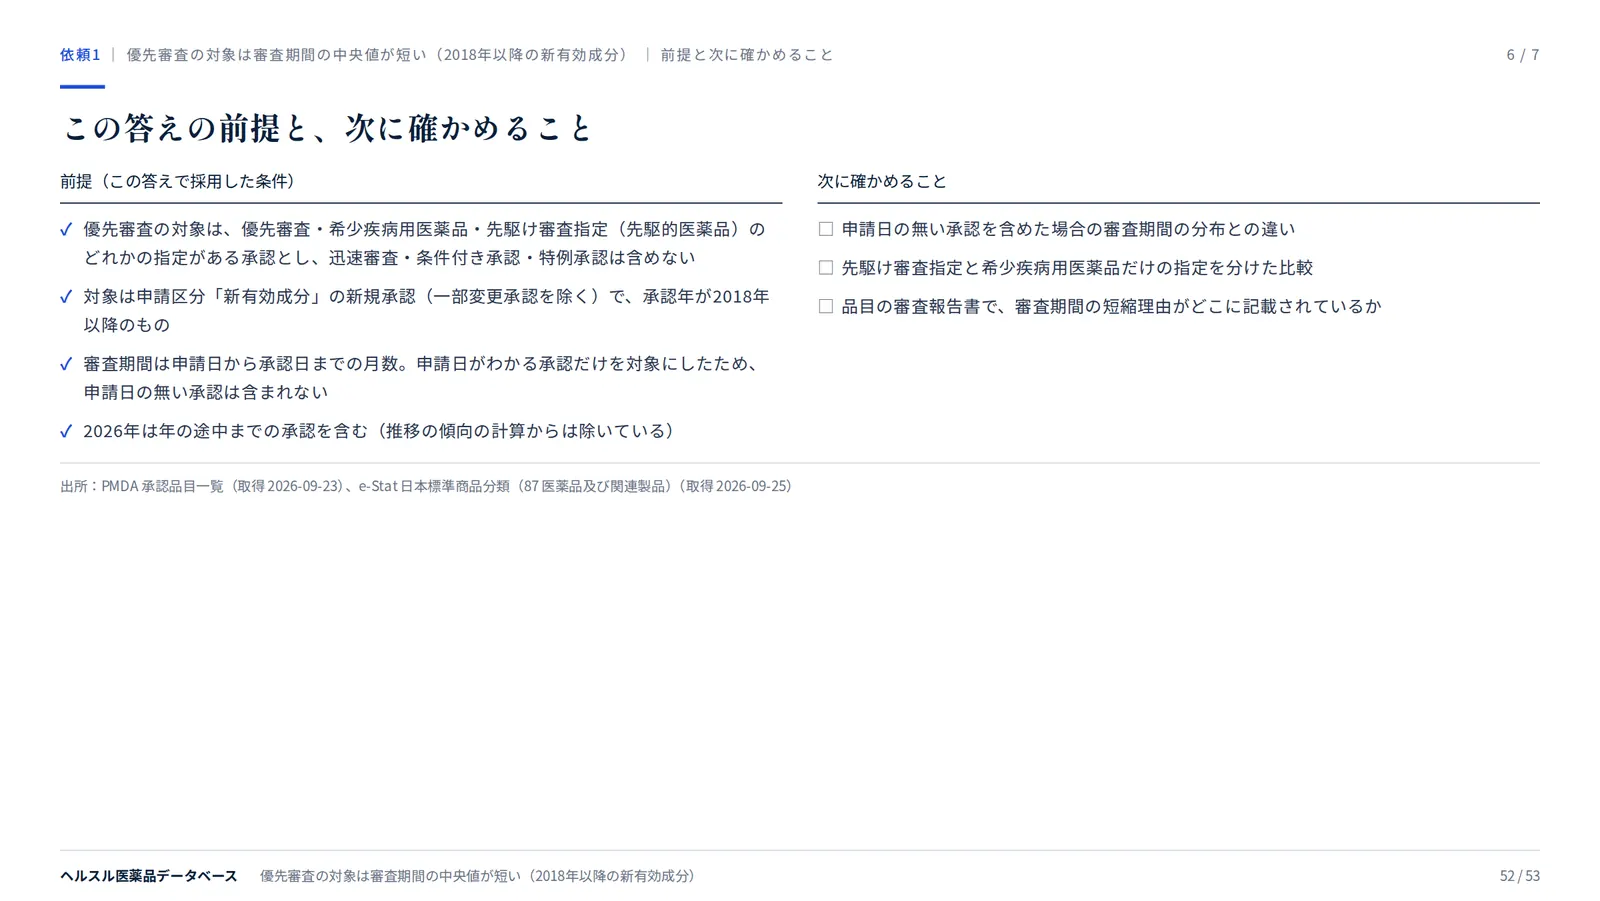The width and height of the screenshot is (1600, 901).
Task: Click breadcrumb 優先審査の対象は審査期間の中央値が短い at top
Action: 377,55
